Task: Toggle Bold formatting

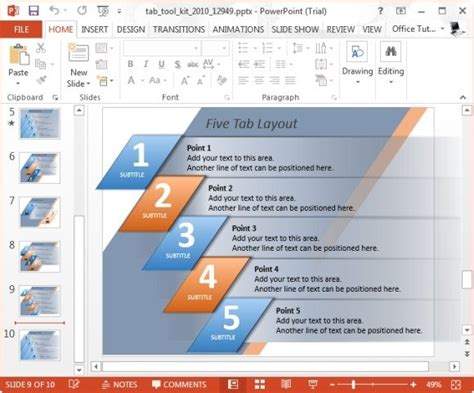Action: 130,64
